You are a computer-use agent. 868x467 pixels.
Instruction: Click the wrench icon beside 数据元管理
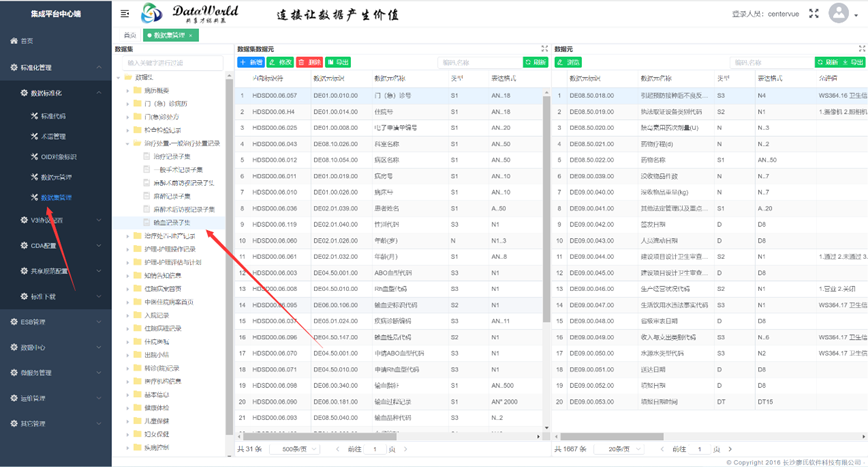point(34,177)
